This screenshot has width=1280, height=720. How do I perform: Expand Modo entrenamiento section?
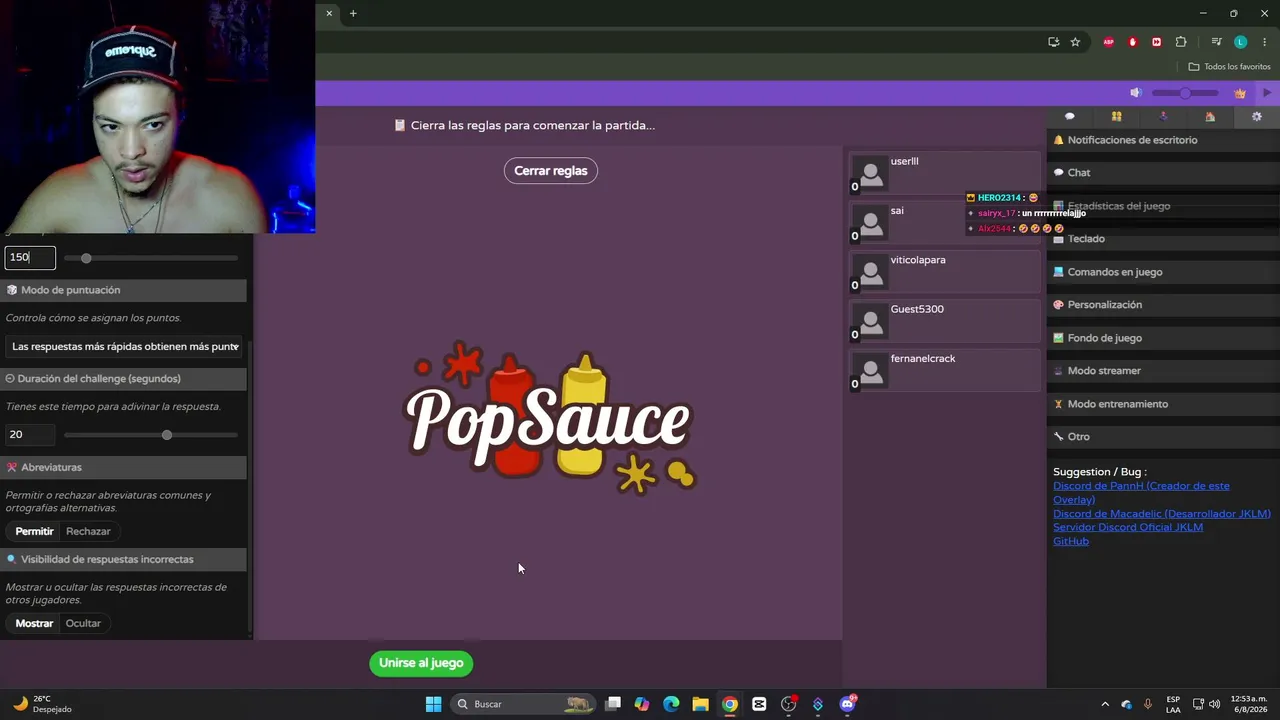[1163, 404]
